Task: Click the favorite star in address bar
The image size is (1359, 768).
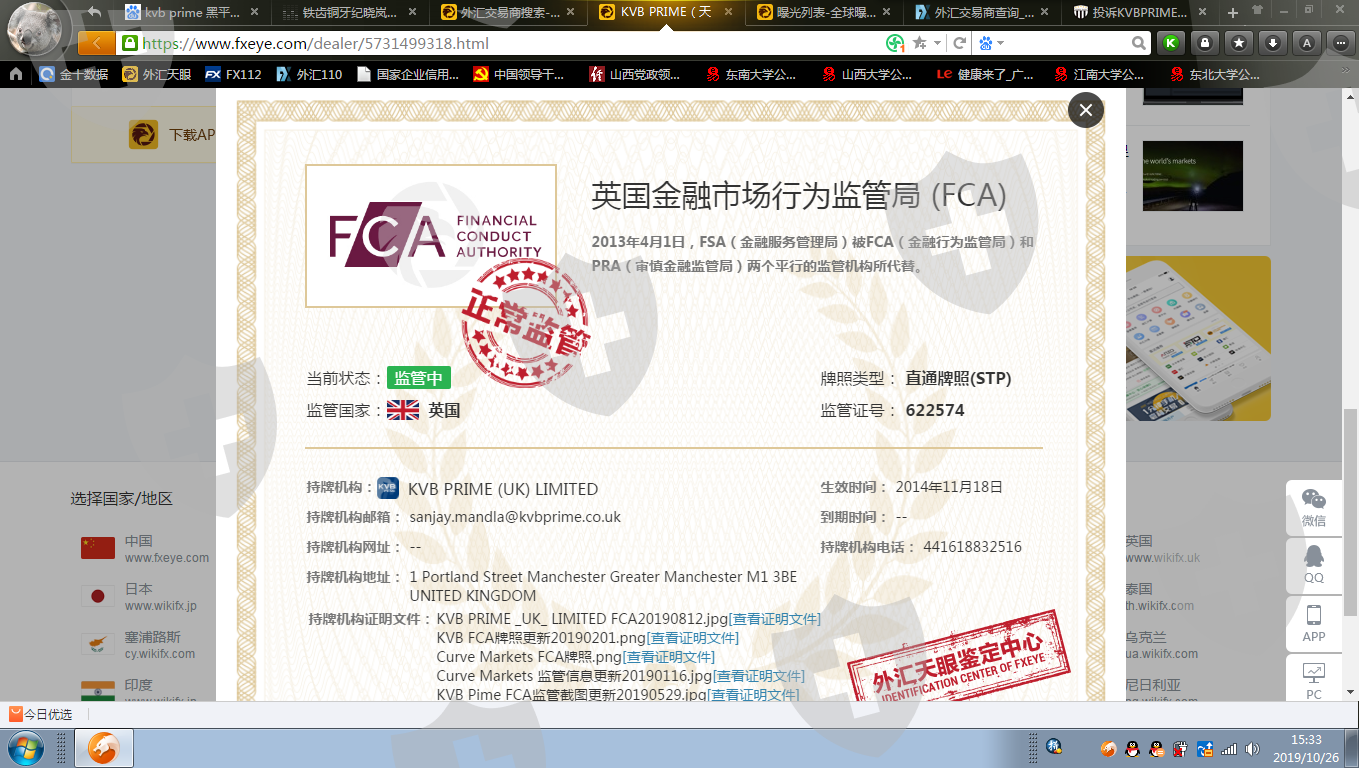Action: [x=919, y=43]
